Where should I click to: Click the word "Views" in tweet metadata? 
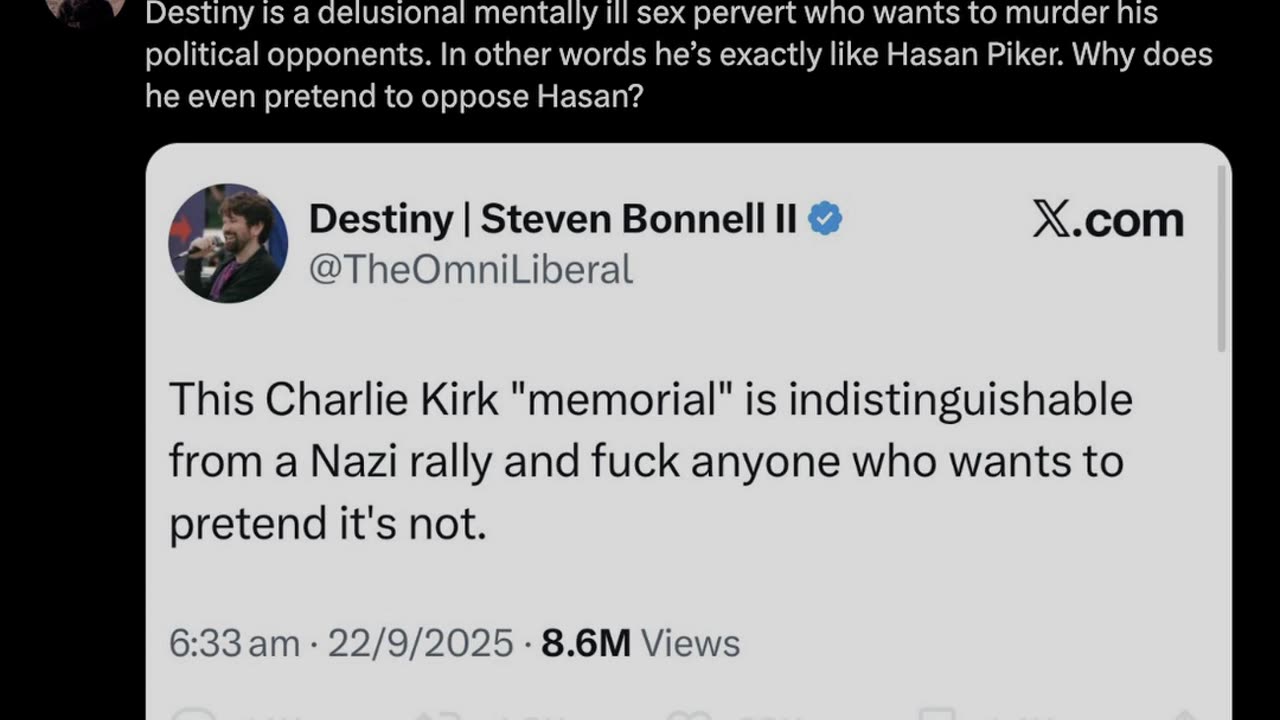click(690, 643)
